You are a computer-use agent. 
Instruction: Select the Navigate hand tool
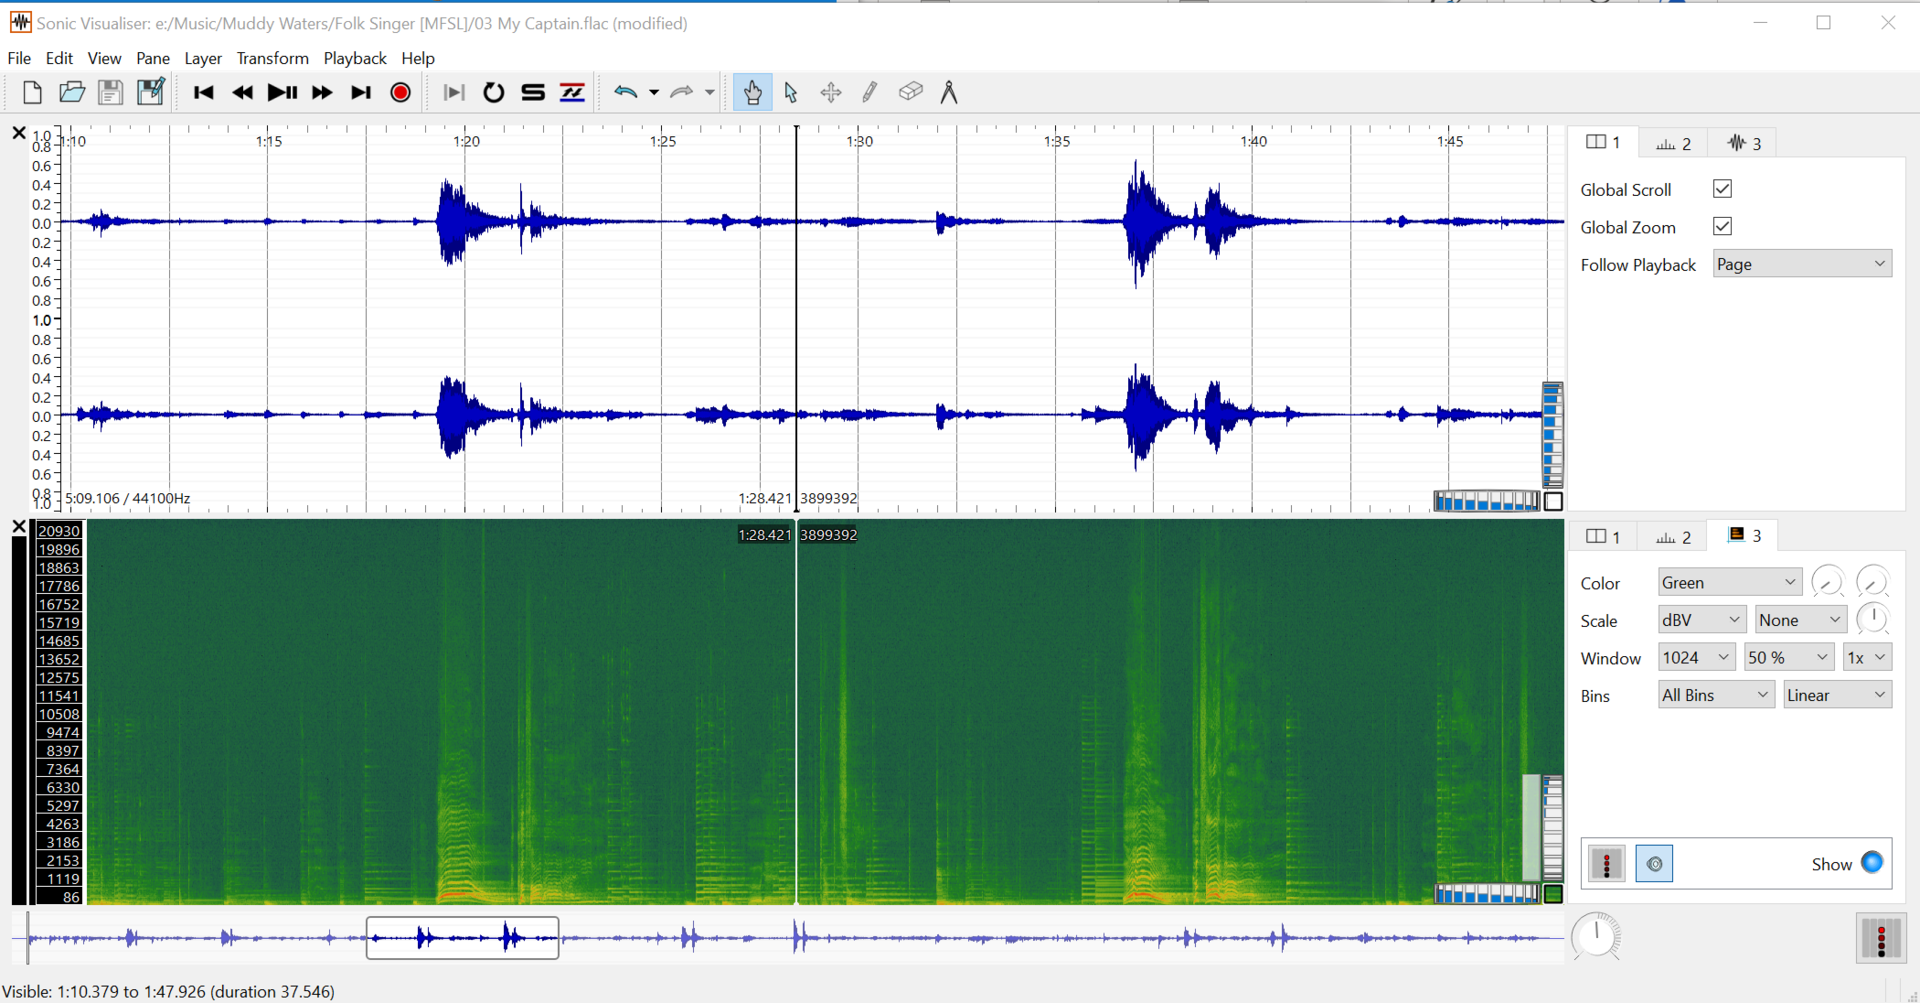point(752,93)
